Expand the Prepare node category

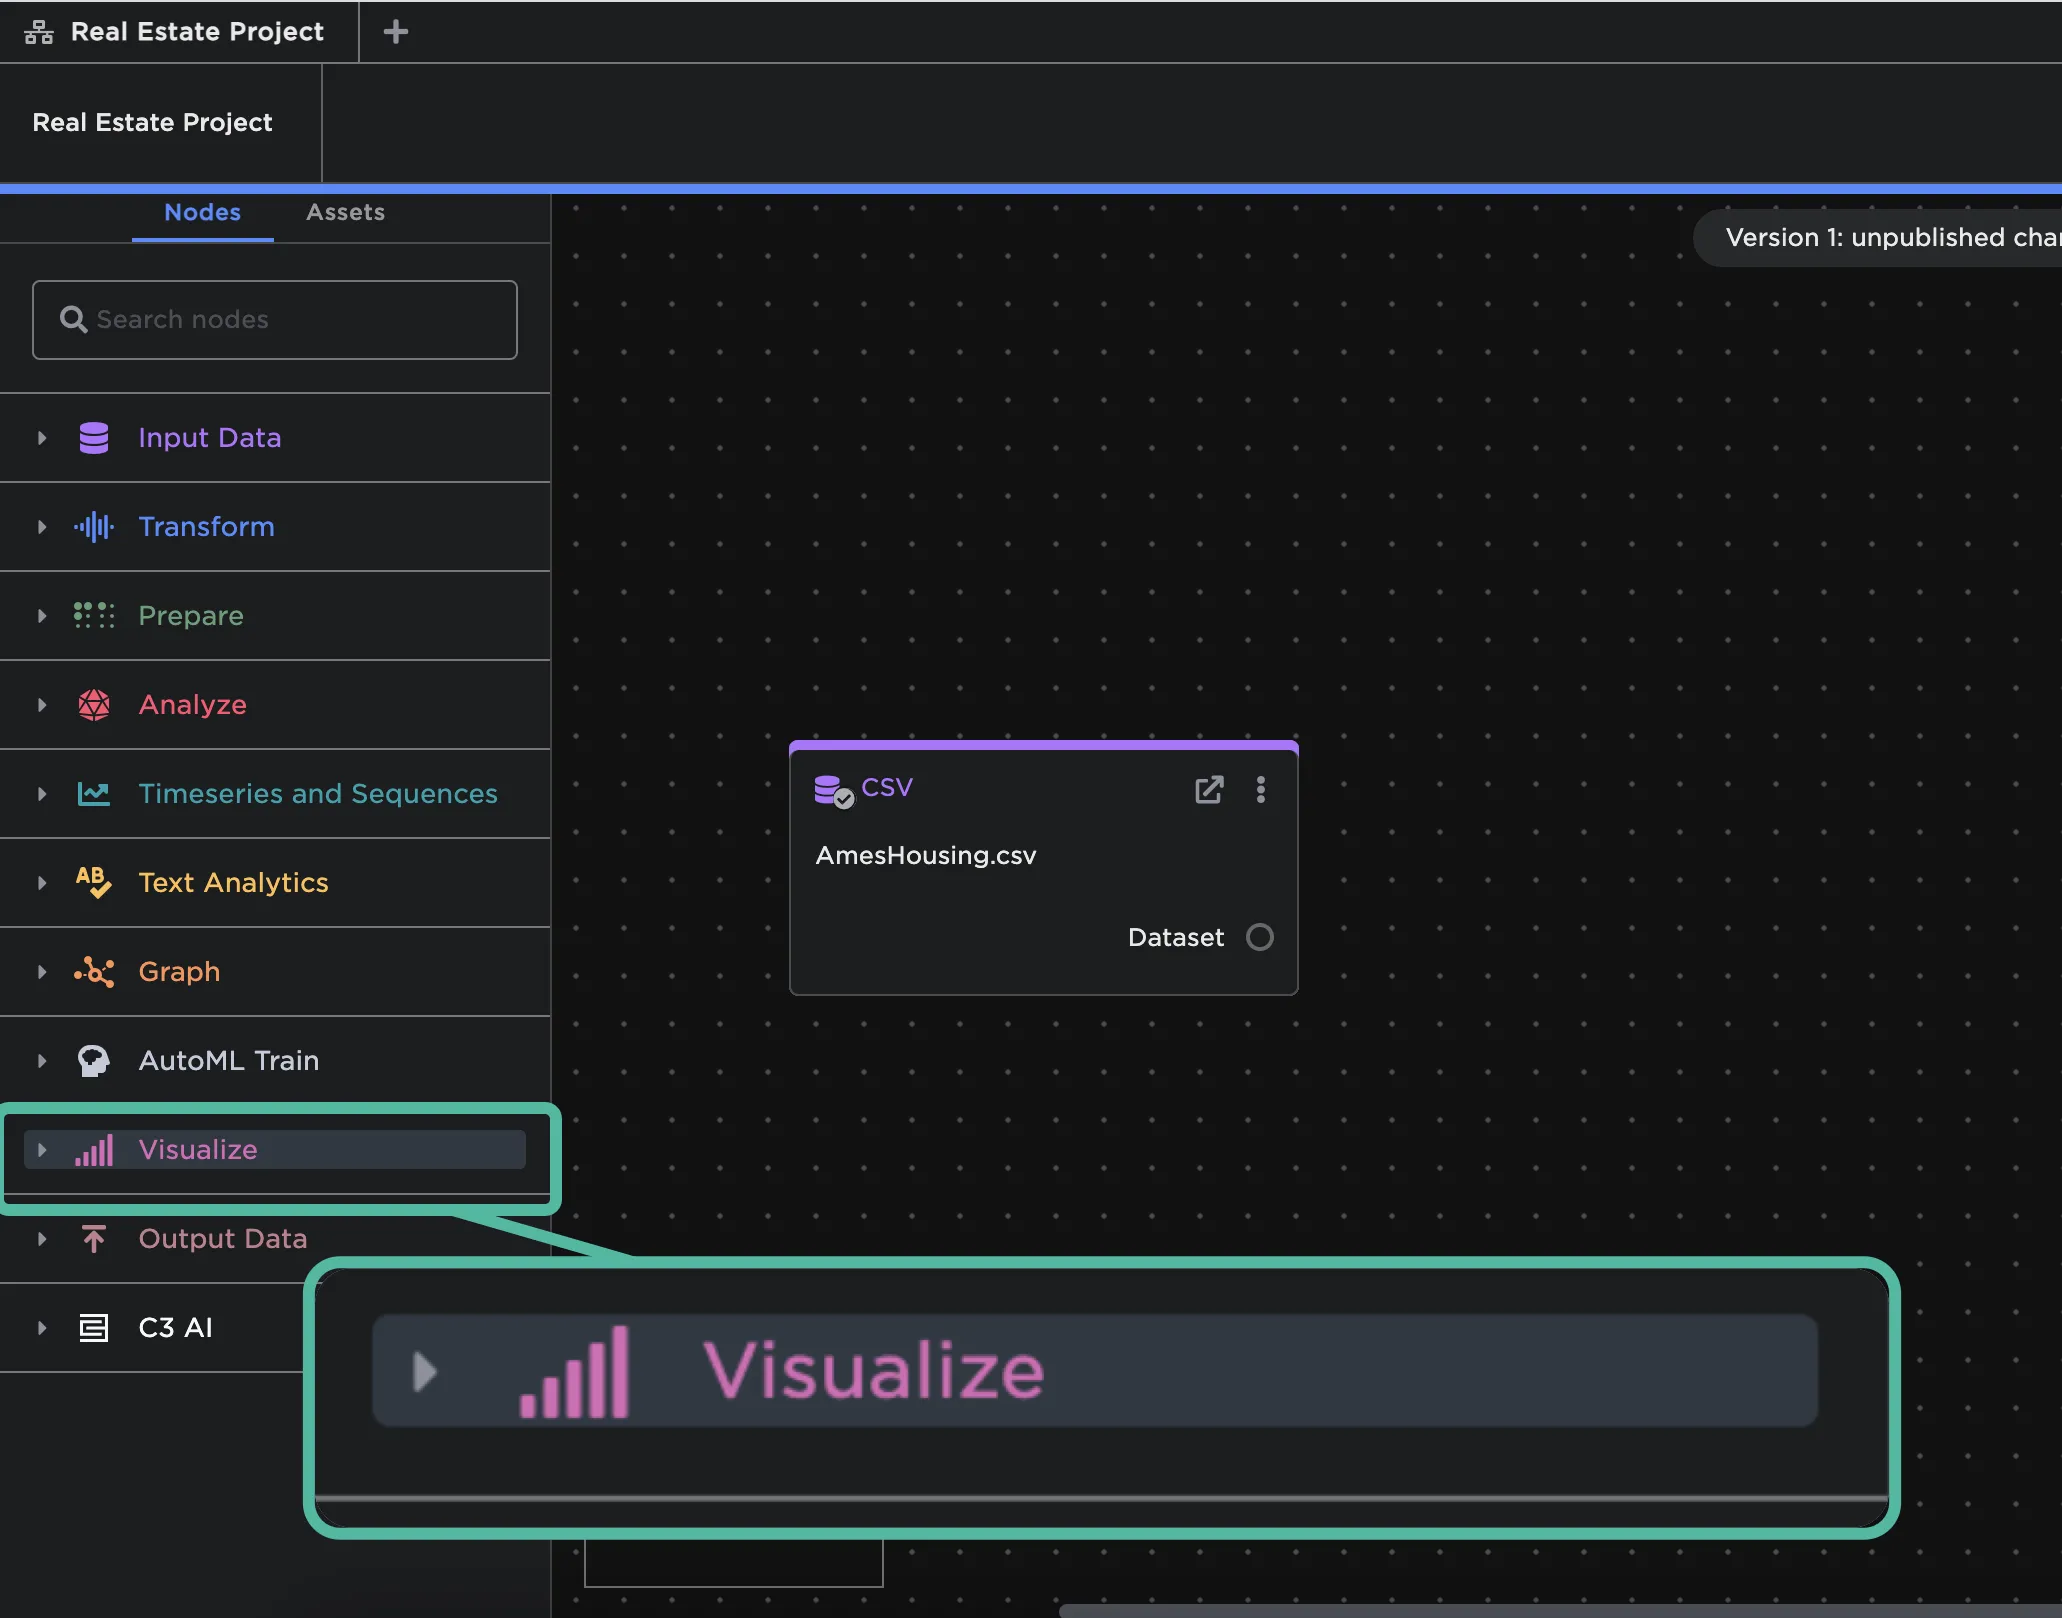(x=42, y=616)
